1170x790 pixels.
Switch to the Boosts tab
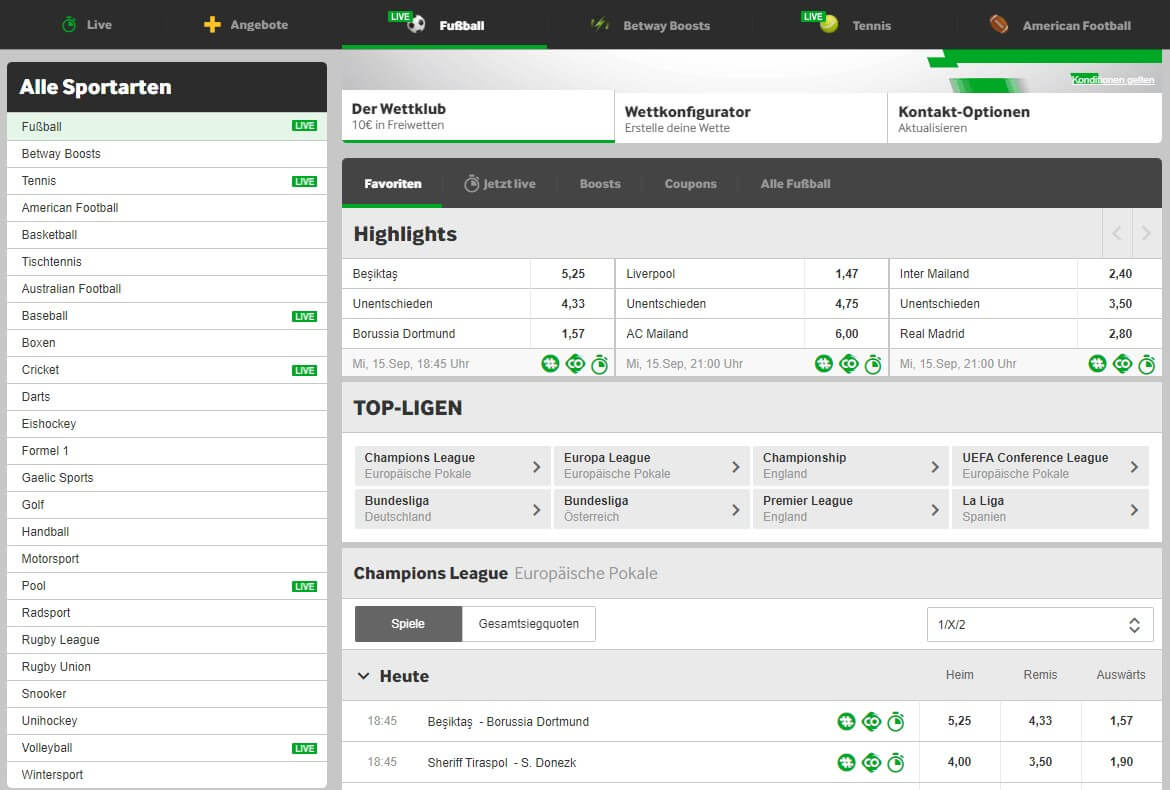[600, 184]
